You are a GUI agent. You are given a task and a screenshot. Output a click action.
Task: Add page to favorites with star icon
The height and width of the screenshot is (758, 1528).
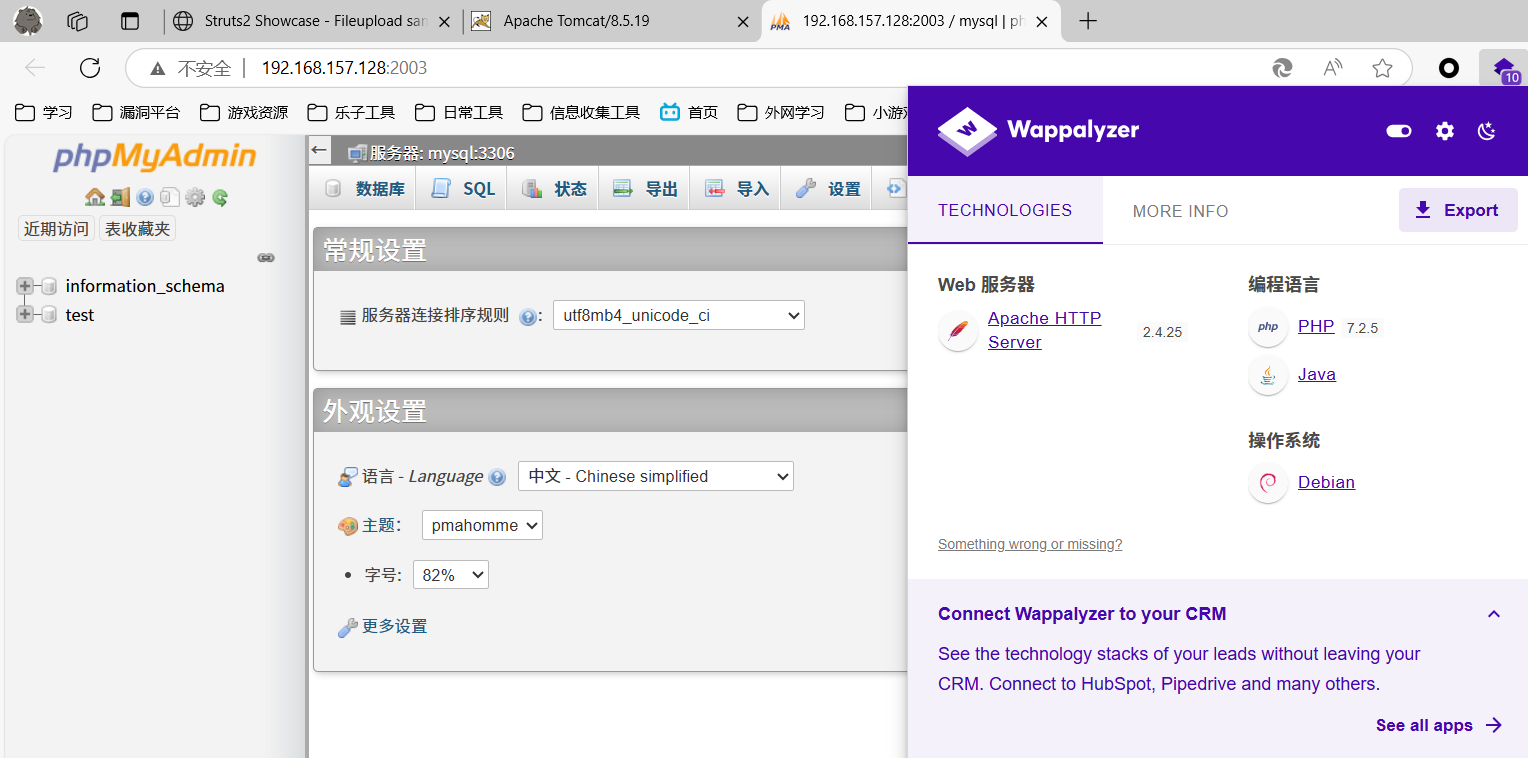1383,68
